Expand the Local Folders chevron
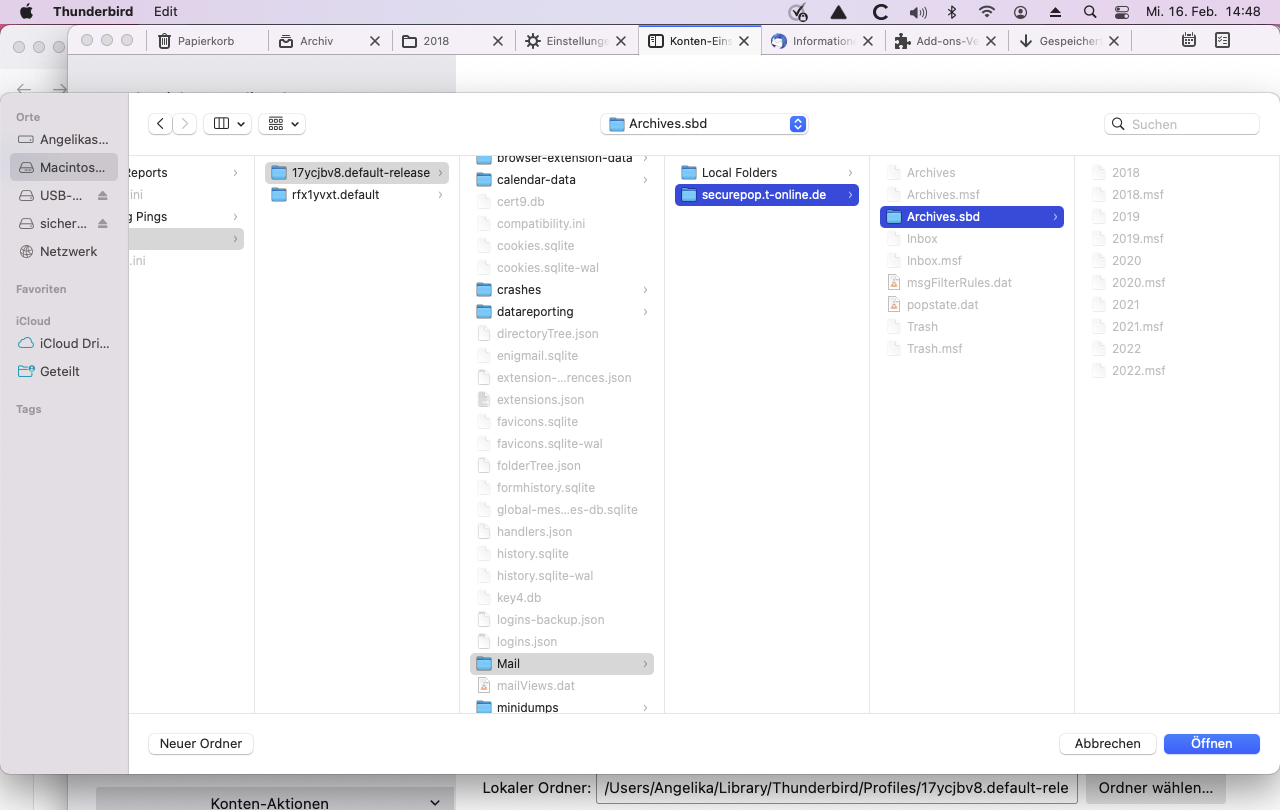 pyautogui.click(x=850, y=173)
